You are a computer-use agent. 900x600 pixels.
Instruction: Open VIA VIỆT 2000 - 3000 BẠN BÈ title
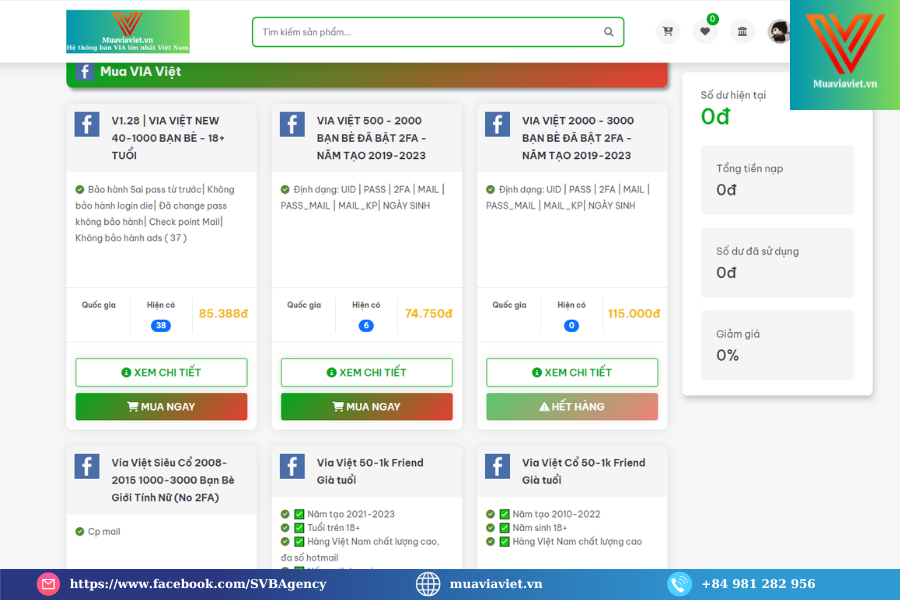(x=578, y=138)
